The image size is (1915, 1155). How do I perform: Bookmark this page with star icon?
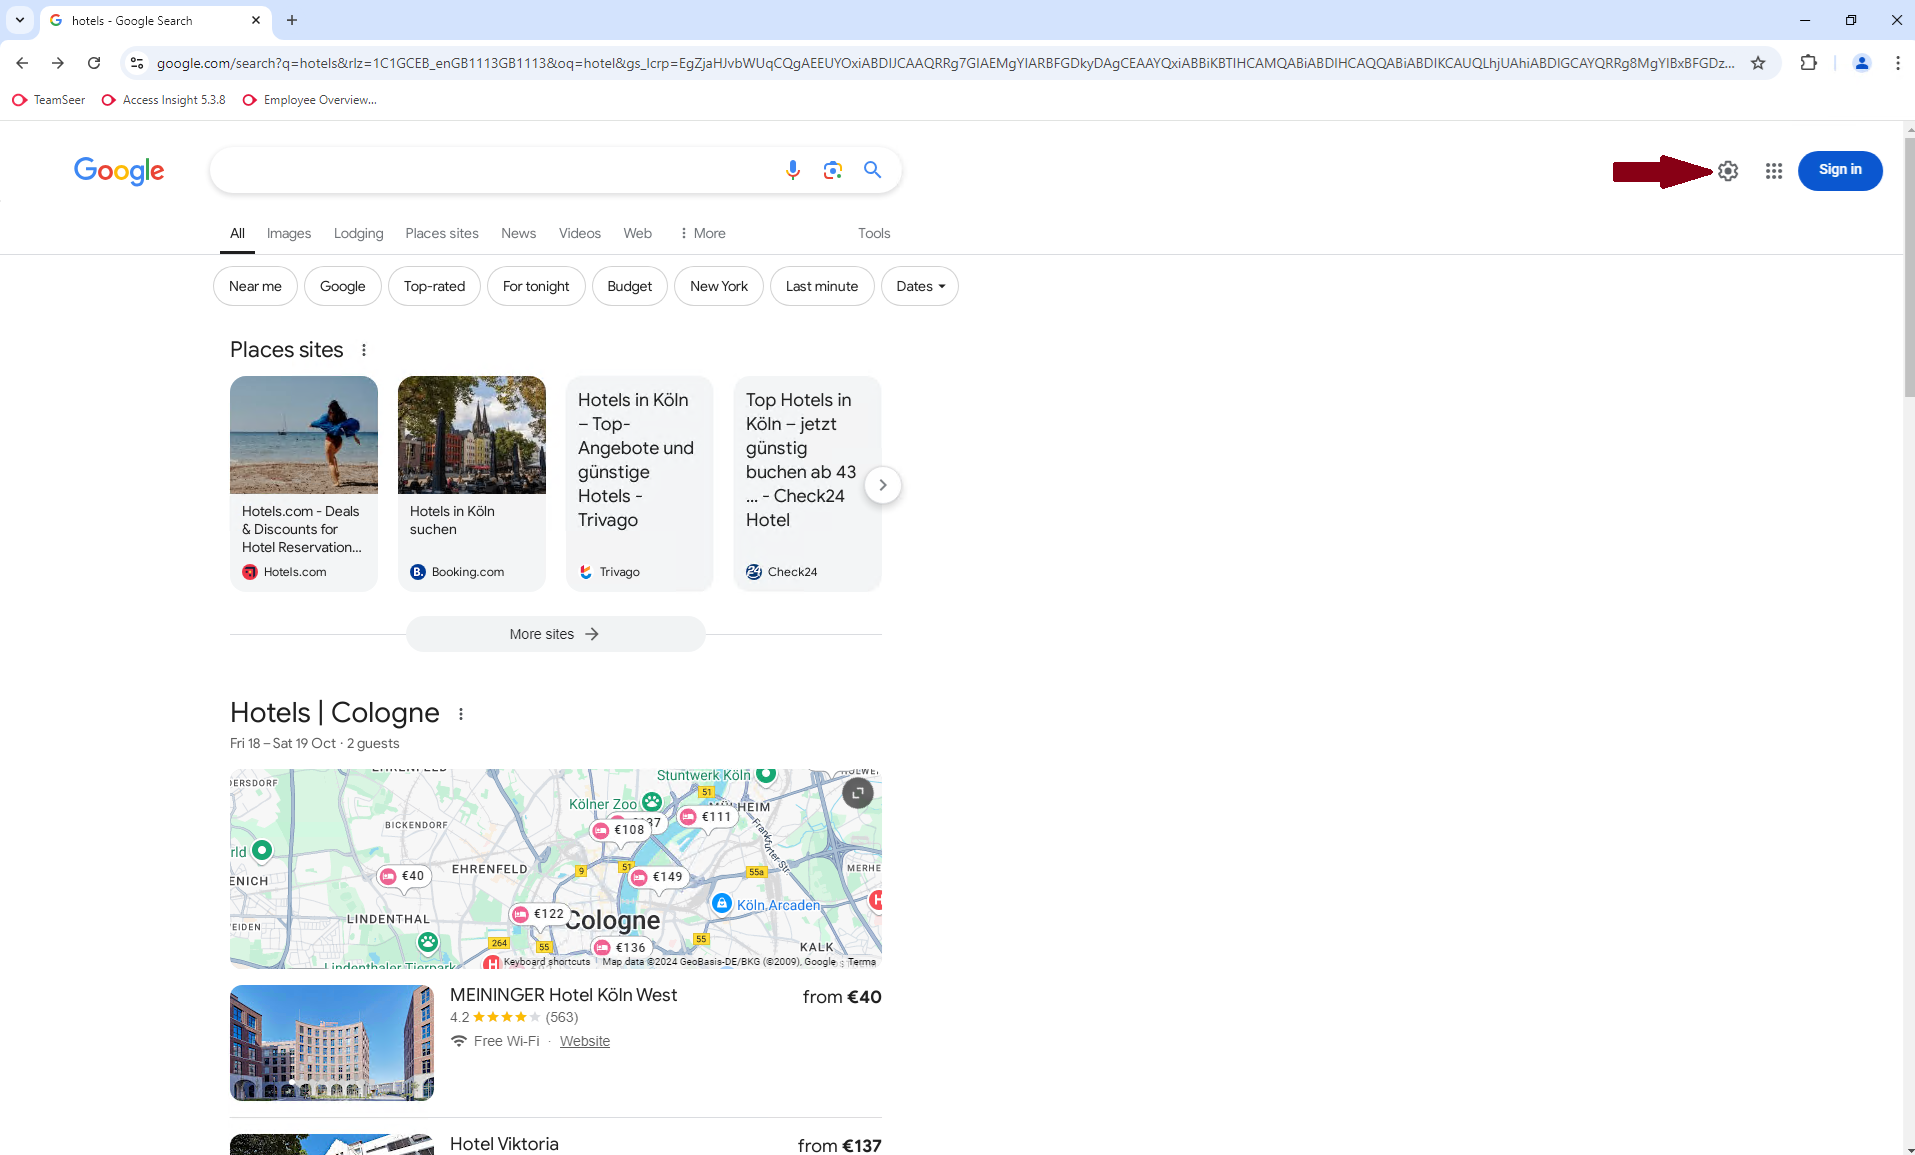point(1758,63)
